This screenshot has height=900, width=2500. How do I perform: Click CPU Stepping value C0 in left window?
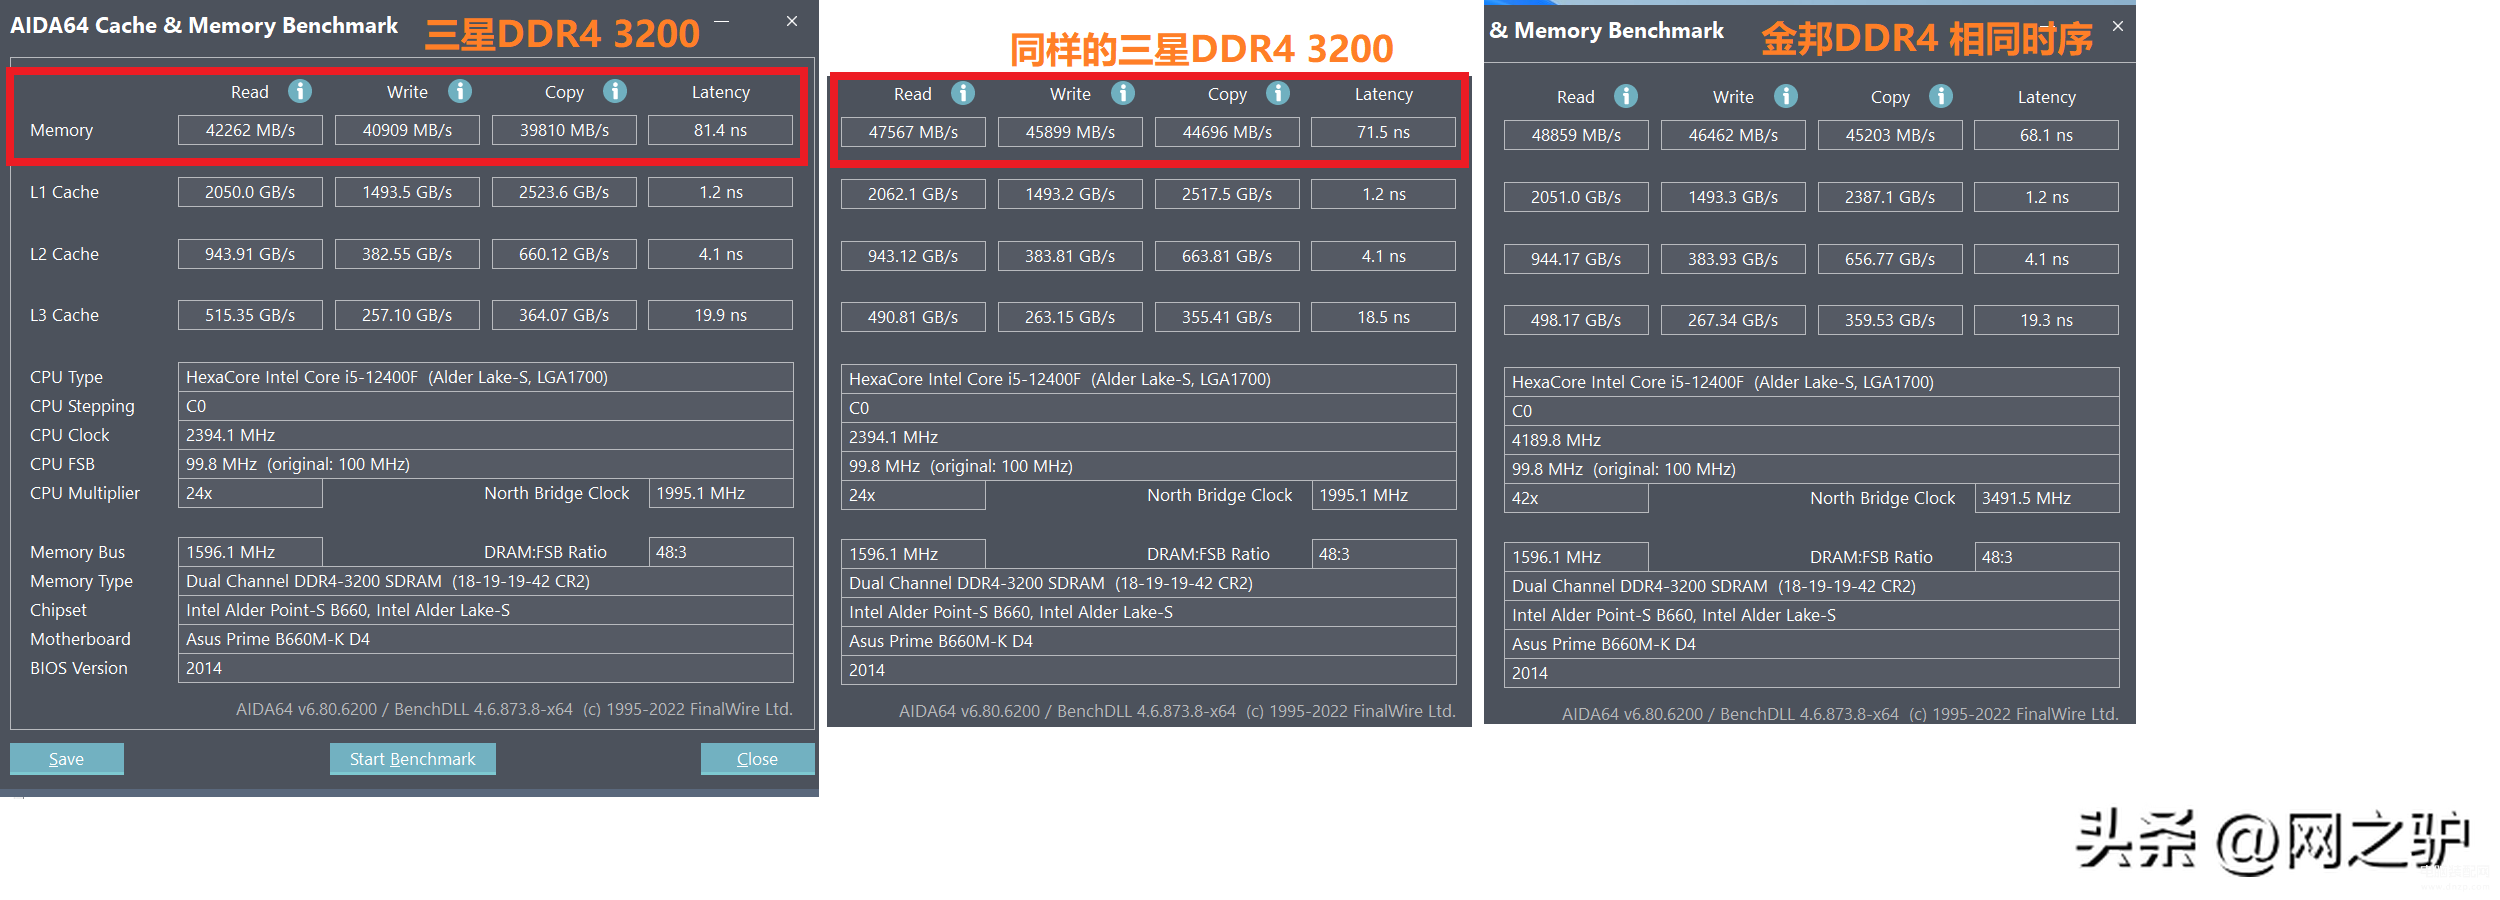(x=486, y=406)
